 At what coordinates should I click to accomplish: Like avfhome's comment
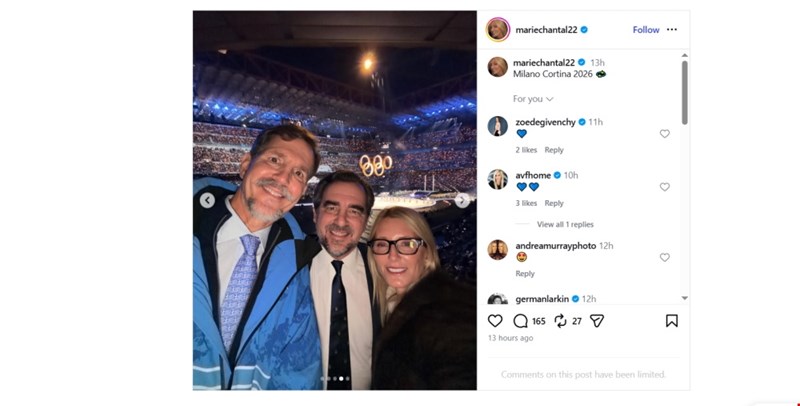664,187
